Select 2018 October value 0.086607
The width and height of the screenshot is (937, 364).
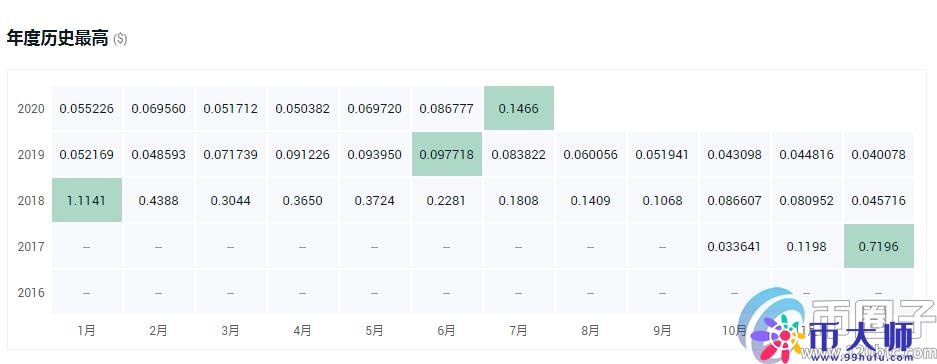point(734,200)
